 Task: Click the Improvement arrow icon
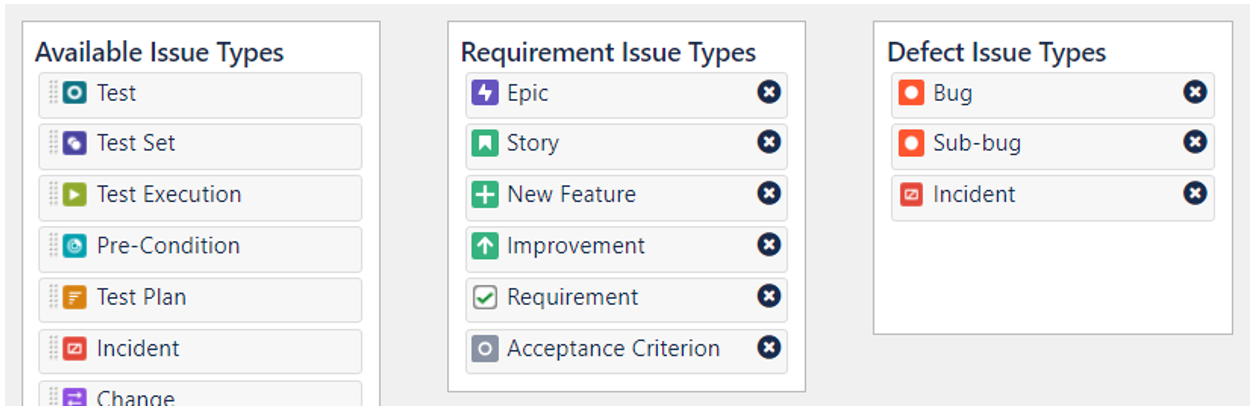click(484, 246)
